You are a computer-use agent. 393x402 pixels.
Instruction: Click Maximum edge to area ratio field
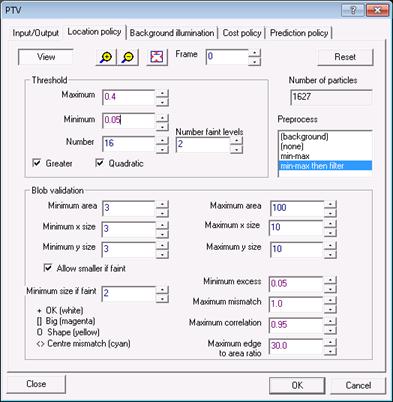coord(297,346)
